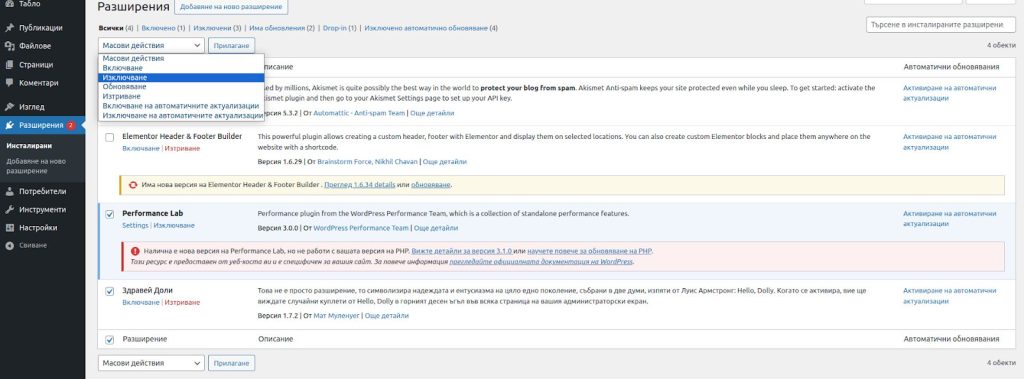This screenshot has width=1024, height=379.
Task: Click Включване link under Elementor Header & Footer Builder
Action: [140, 148]
